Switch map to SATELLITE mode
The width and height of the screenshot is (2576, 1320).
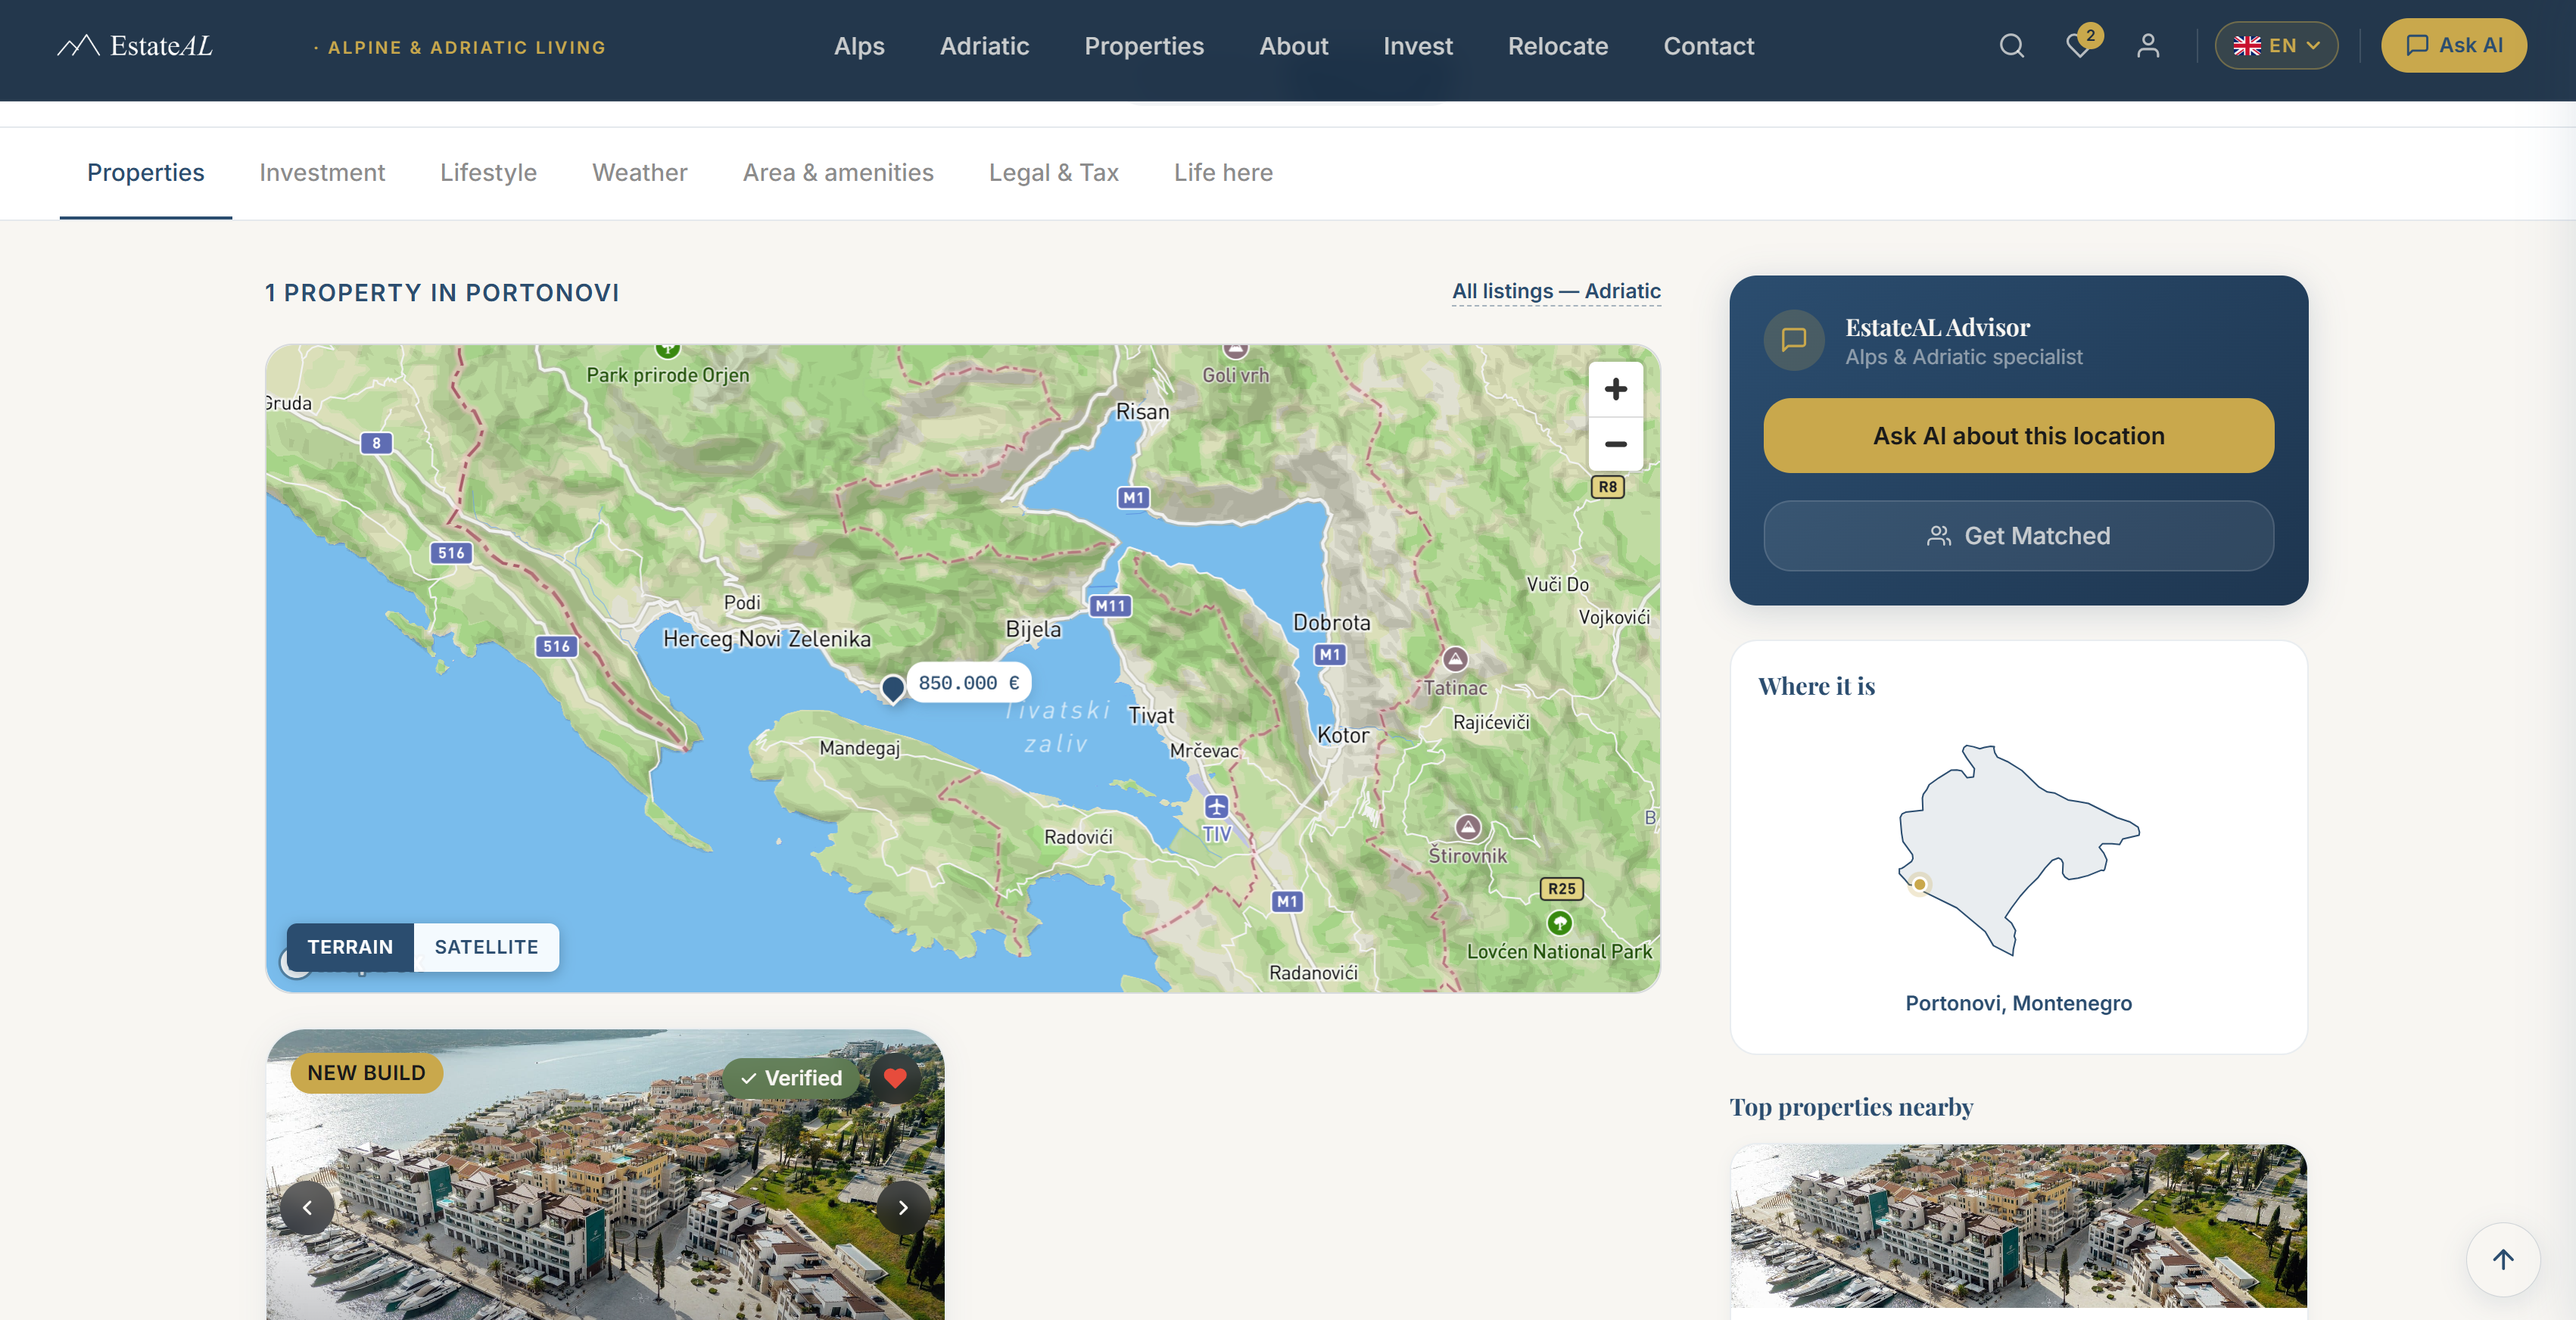pos(486,947)
